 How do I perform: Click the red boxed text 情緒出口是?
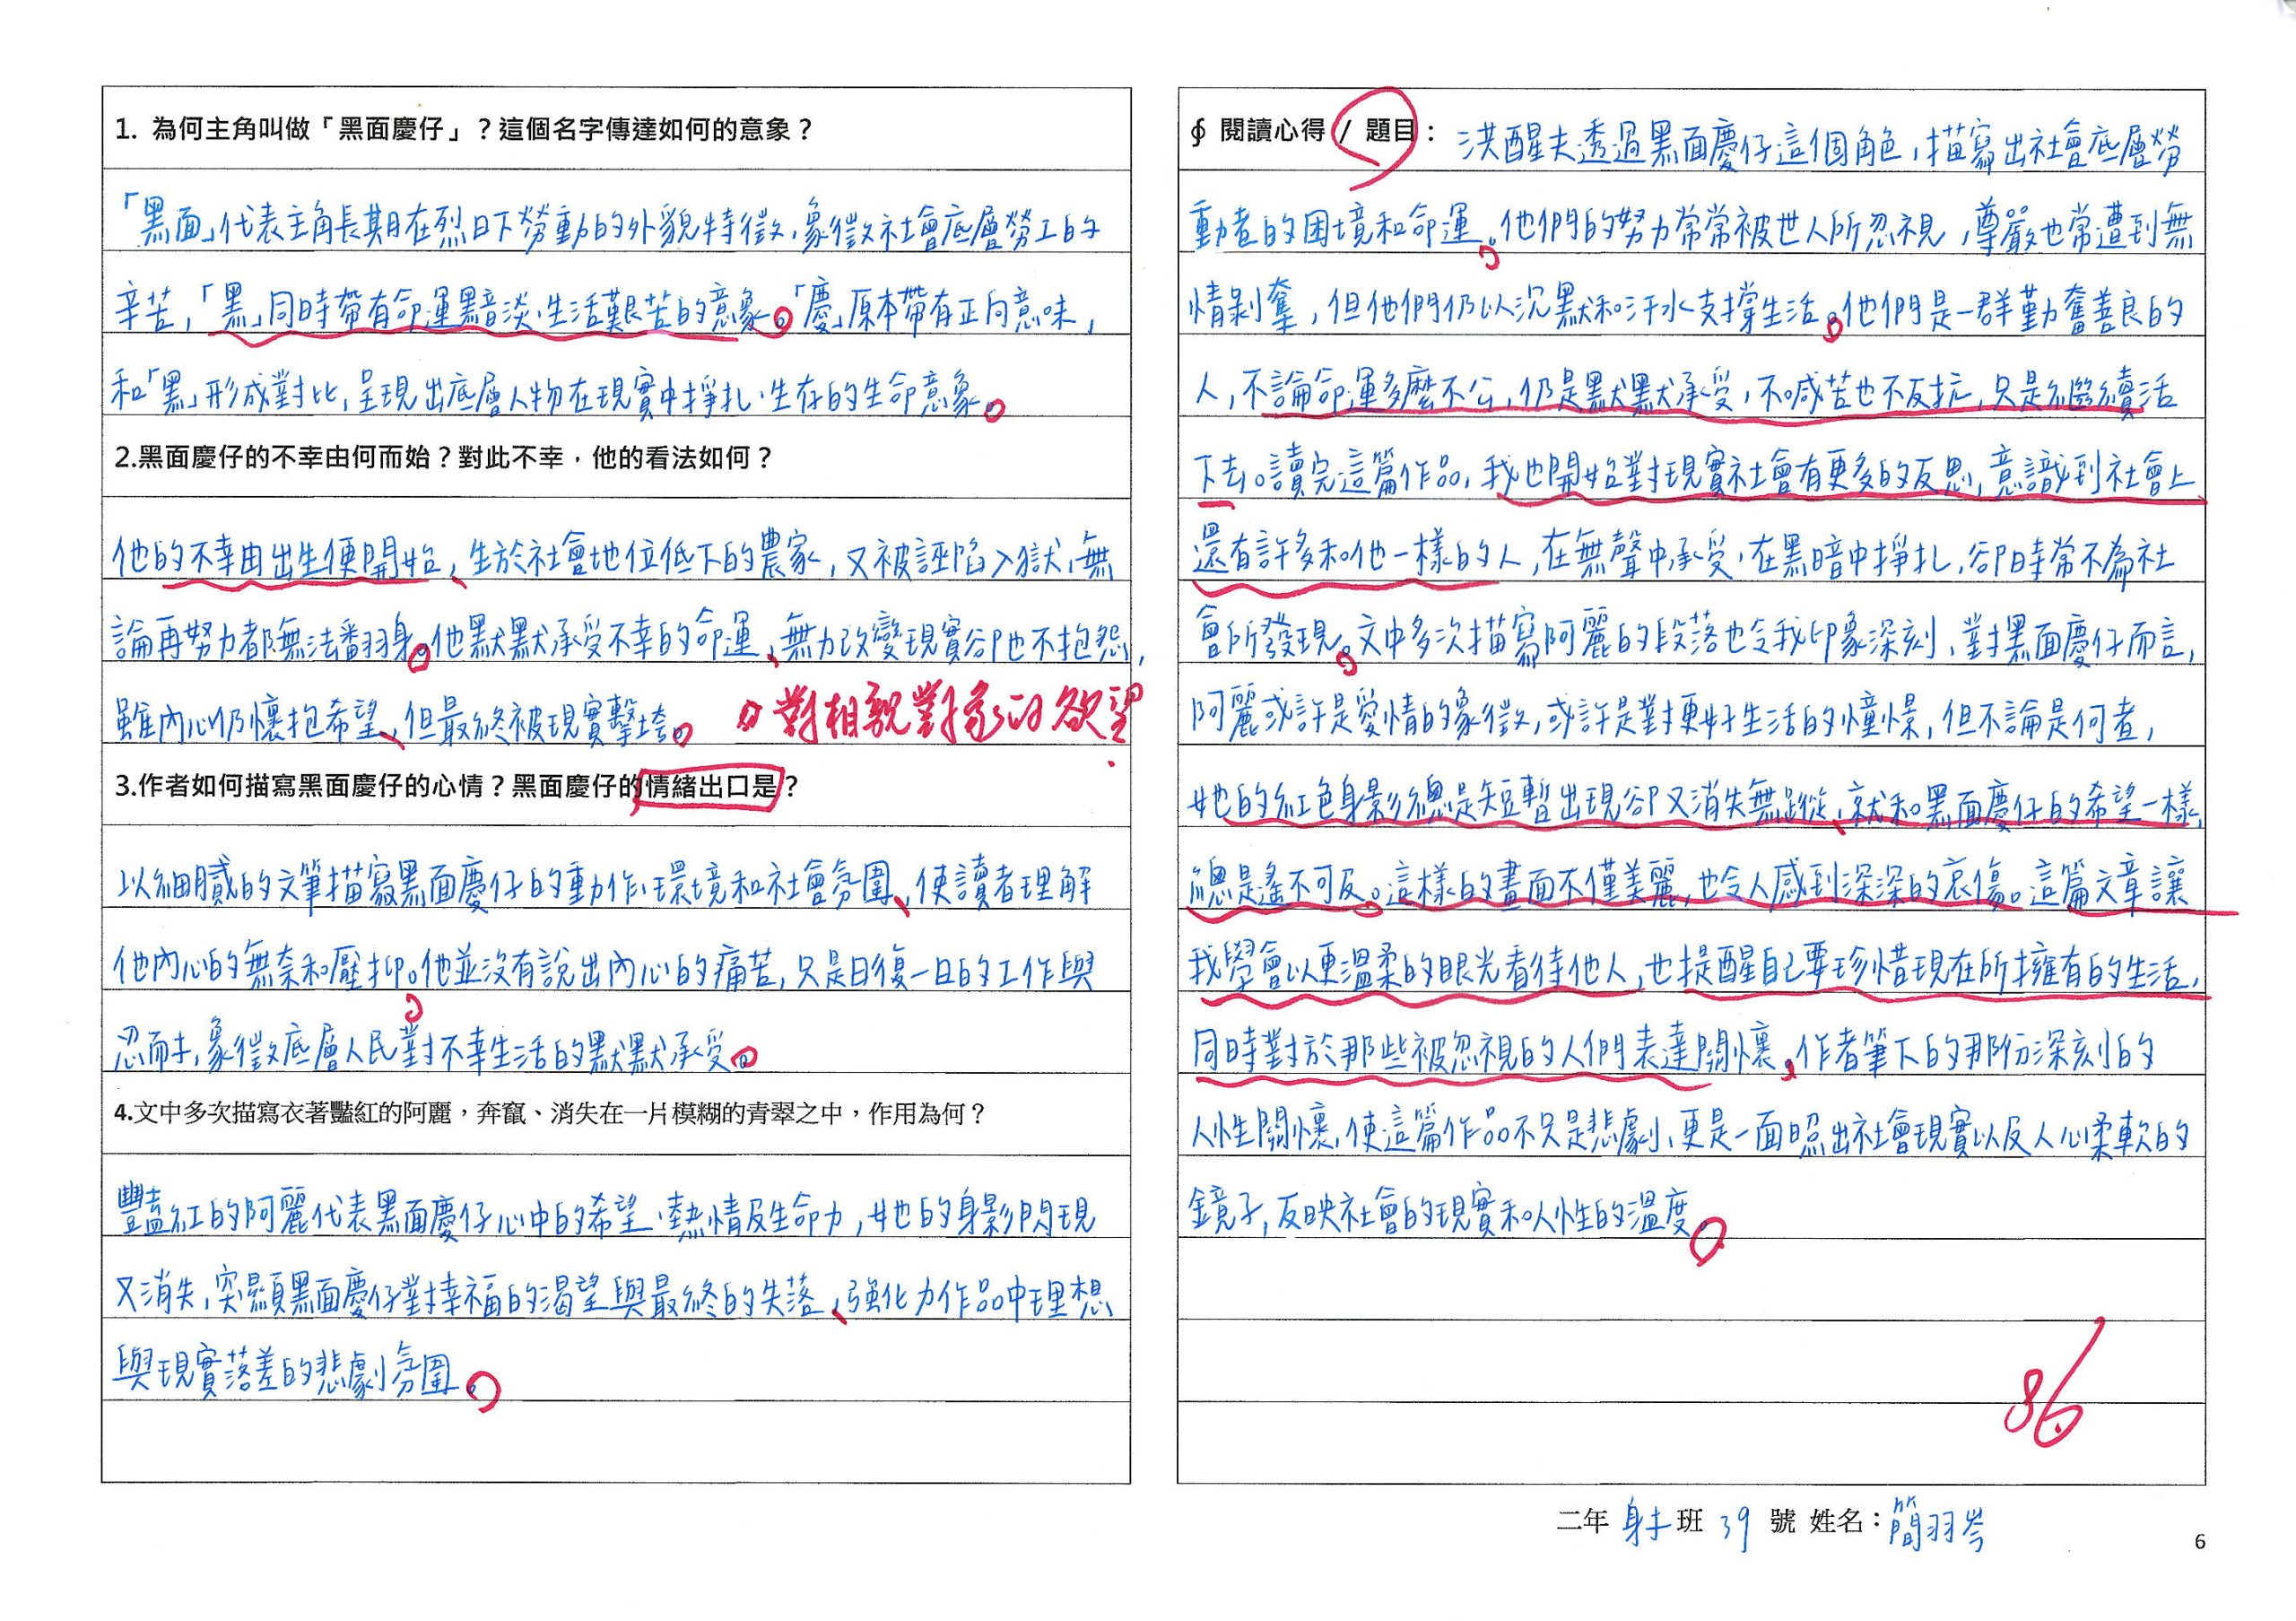(707, 787)
